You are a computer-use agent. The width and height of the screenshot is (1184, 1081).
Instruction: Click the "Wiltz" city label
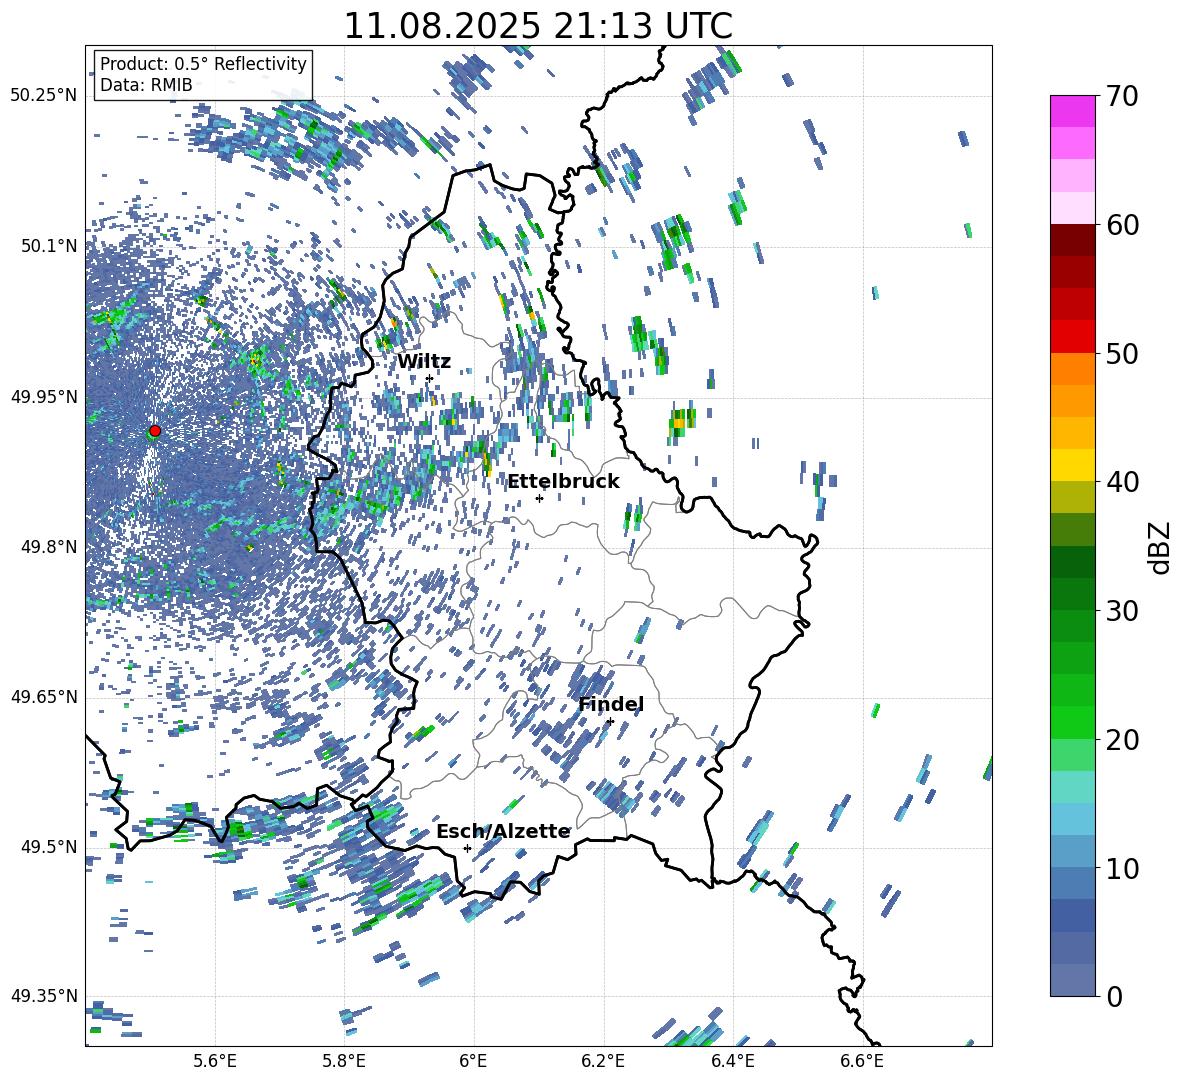point(424,361)
